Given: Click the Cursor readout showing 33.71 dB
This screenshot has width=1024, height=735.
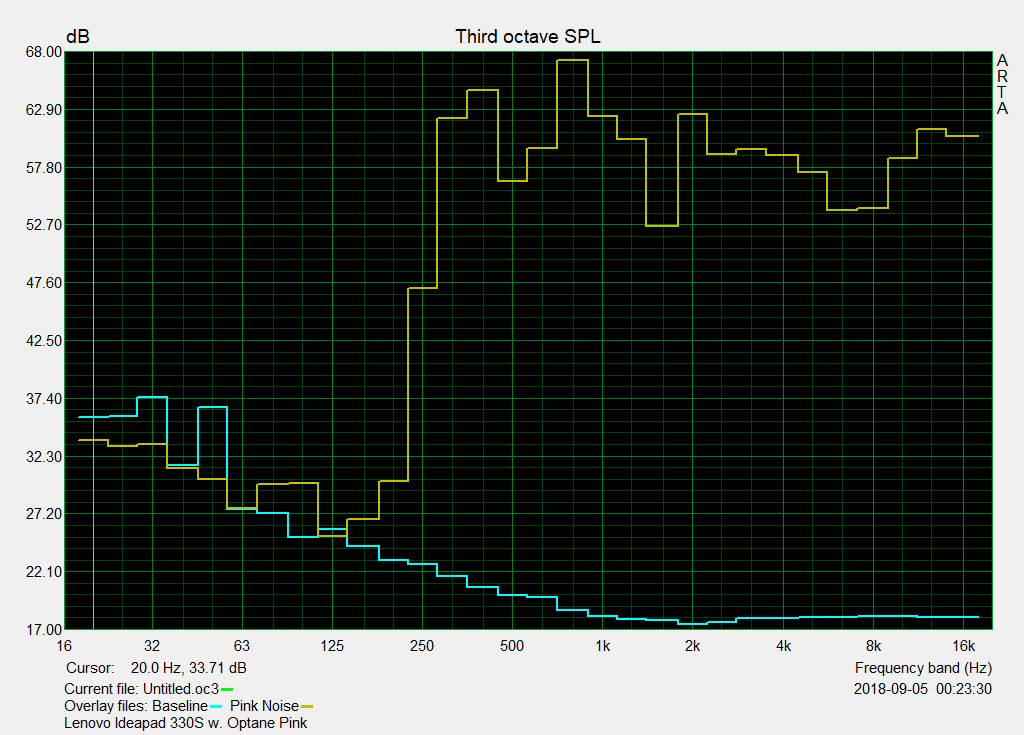Looking at the screenshot, I should (156, 667).
